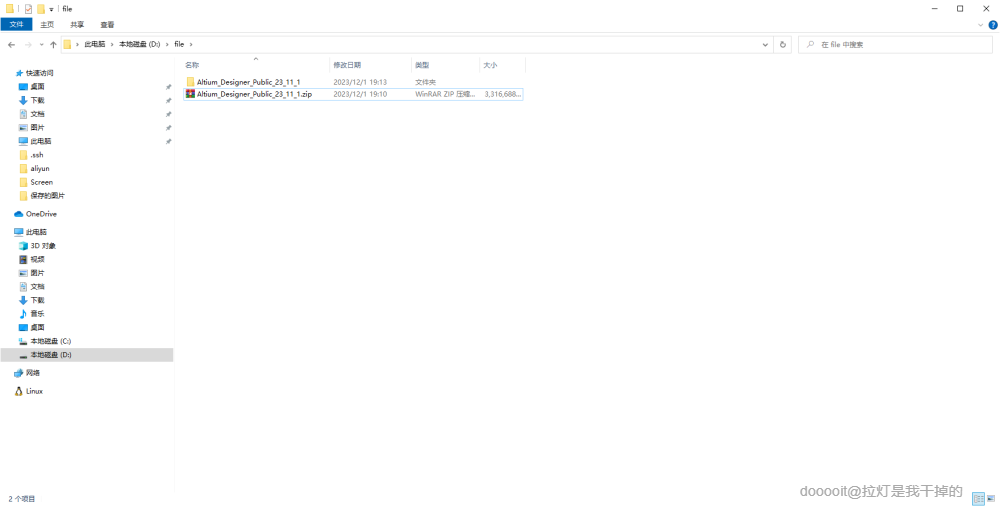Open 音乐 in the sidebar

point(38,314)
